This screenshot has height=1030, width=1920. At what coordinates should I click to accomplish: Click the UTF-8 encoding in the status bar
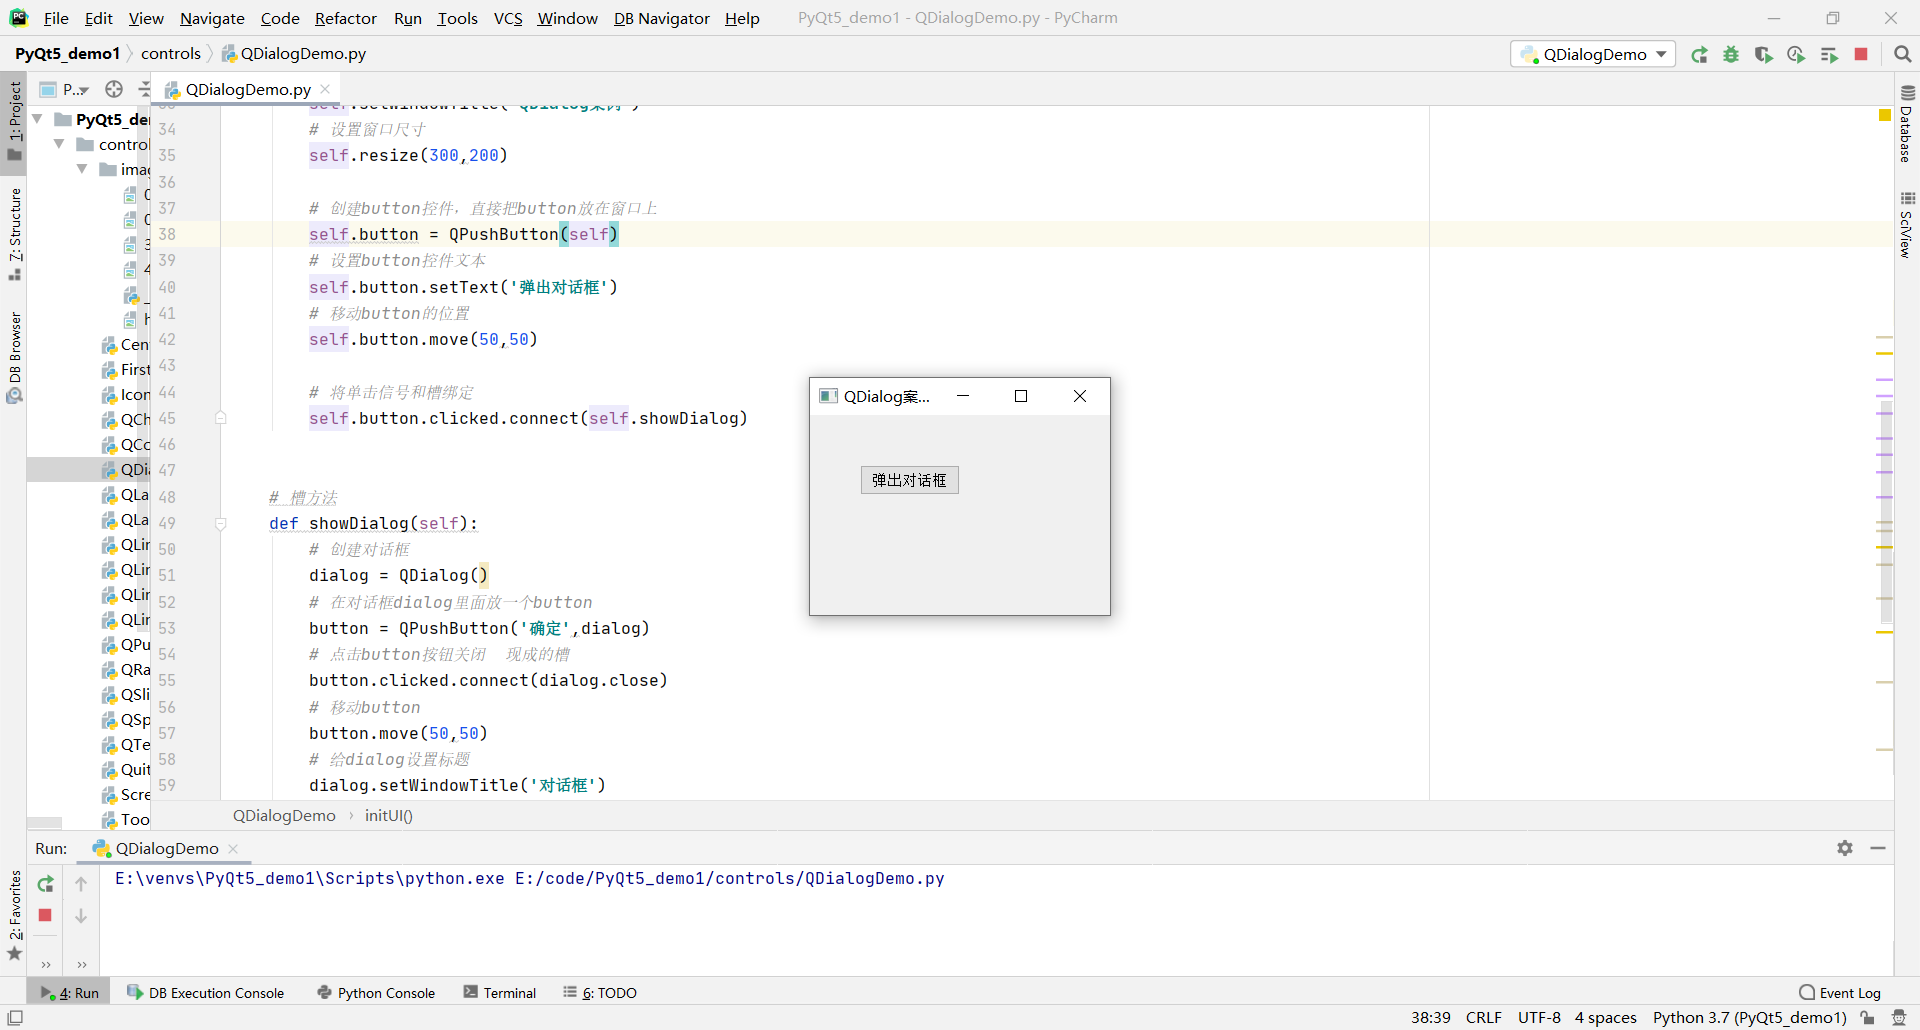pyautogui.click(x=1539, y=1018)
